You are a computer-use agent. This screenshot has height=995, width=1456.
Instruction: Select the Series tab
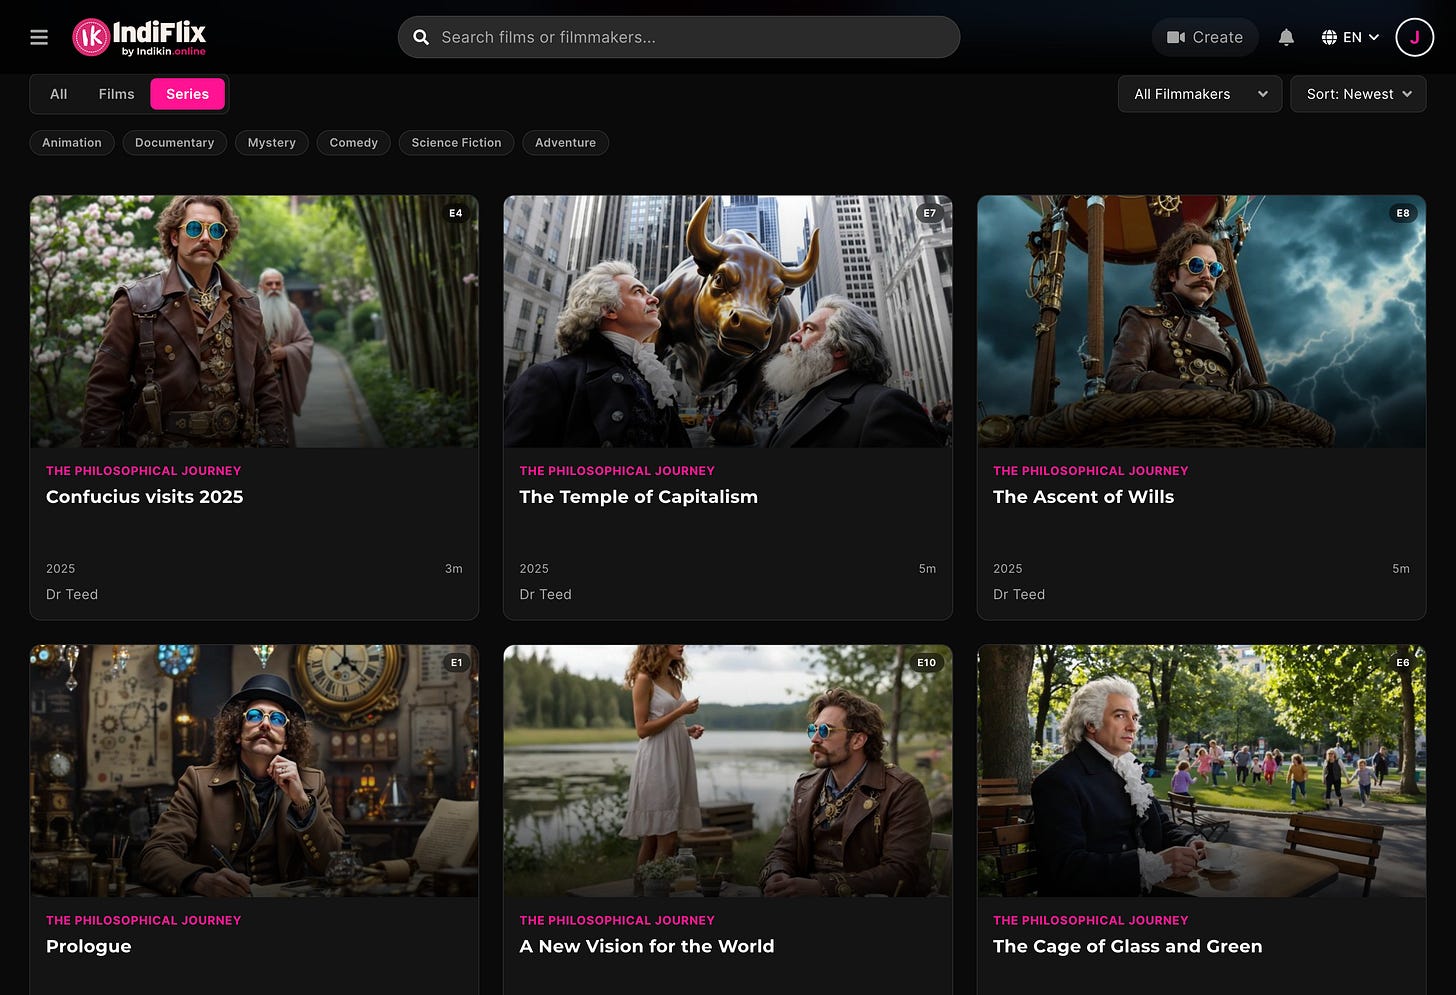click(x=188, y=94)
